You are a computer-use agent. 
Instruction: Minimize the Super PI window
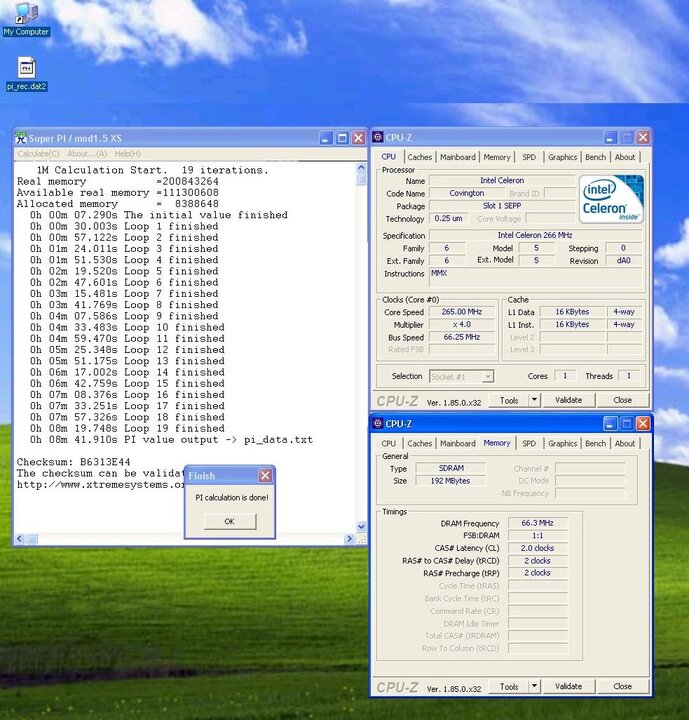point(326,138)
